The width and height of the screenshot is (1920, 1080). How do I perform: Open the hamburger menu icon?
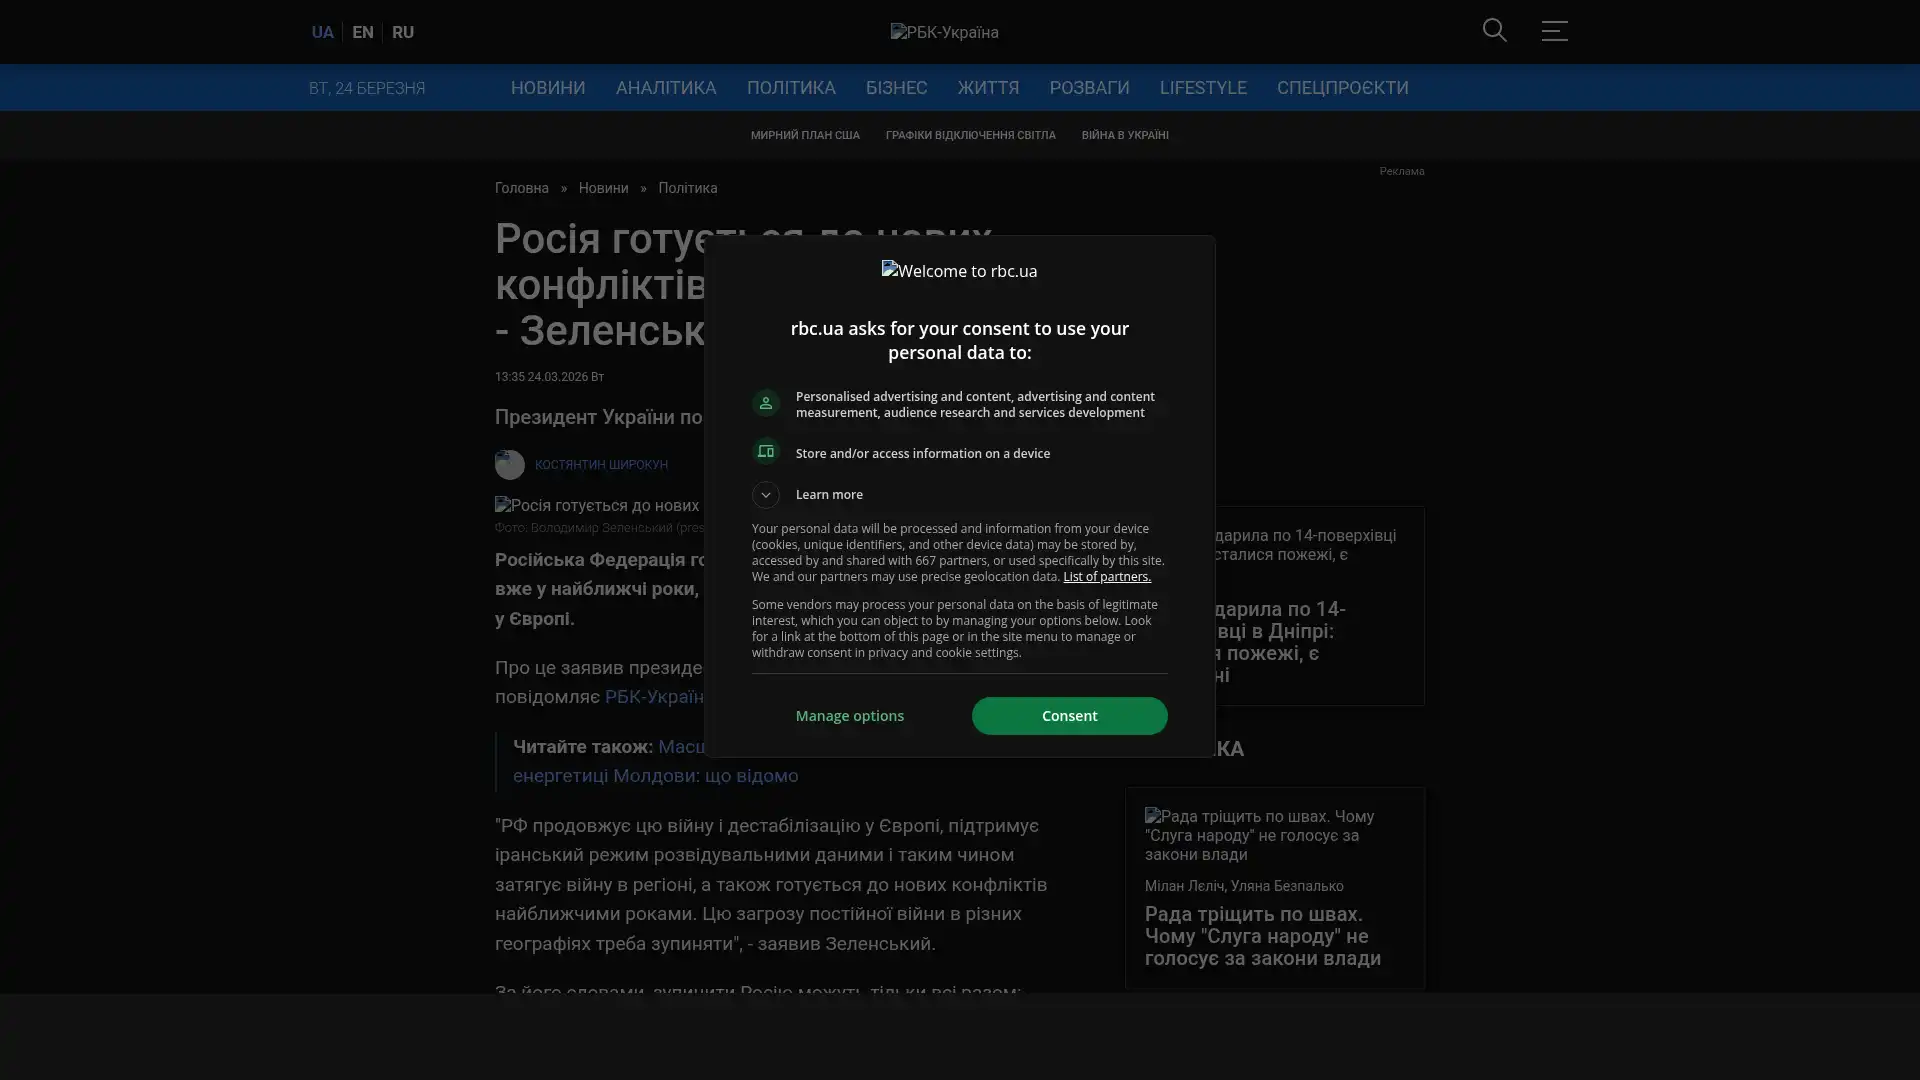[x=1553, y=31]
